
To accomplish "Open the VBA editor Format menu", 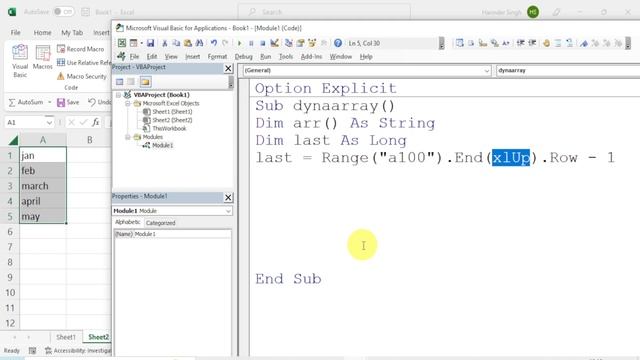I will click(x=217, y=57).
